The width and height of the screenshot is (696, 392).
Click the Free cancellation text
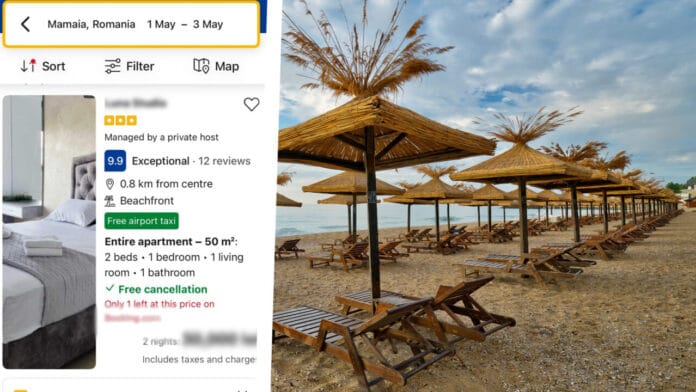pos(163,289)
